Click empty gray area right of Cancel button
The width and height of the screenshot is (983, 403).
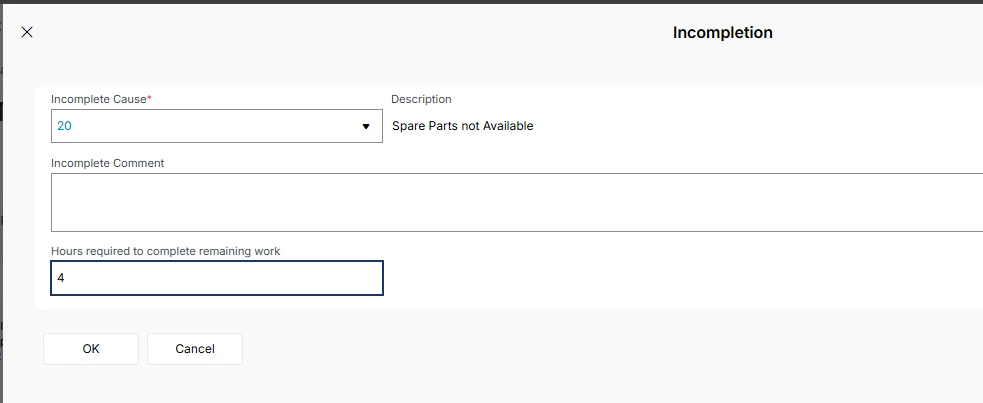600,350
